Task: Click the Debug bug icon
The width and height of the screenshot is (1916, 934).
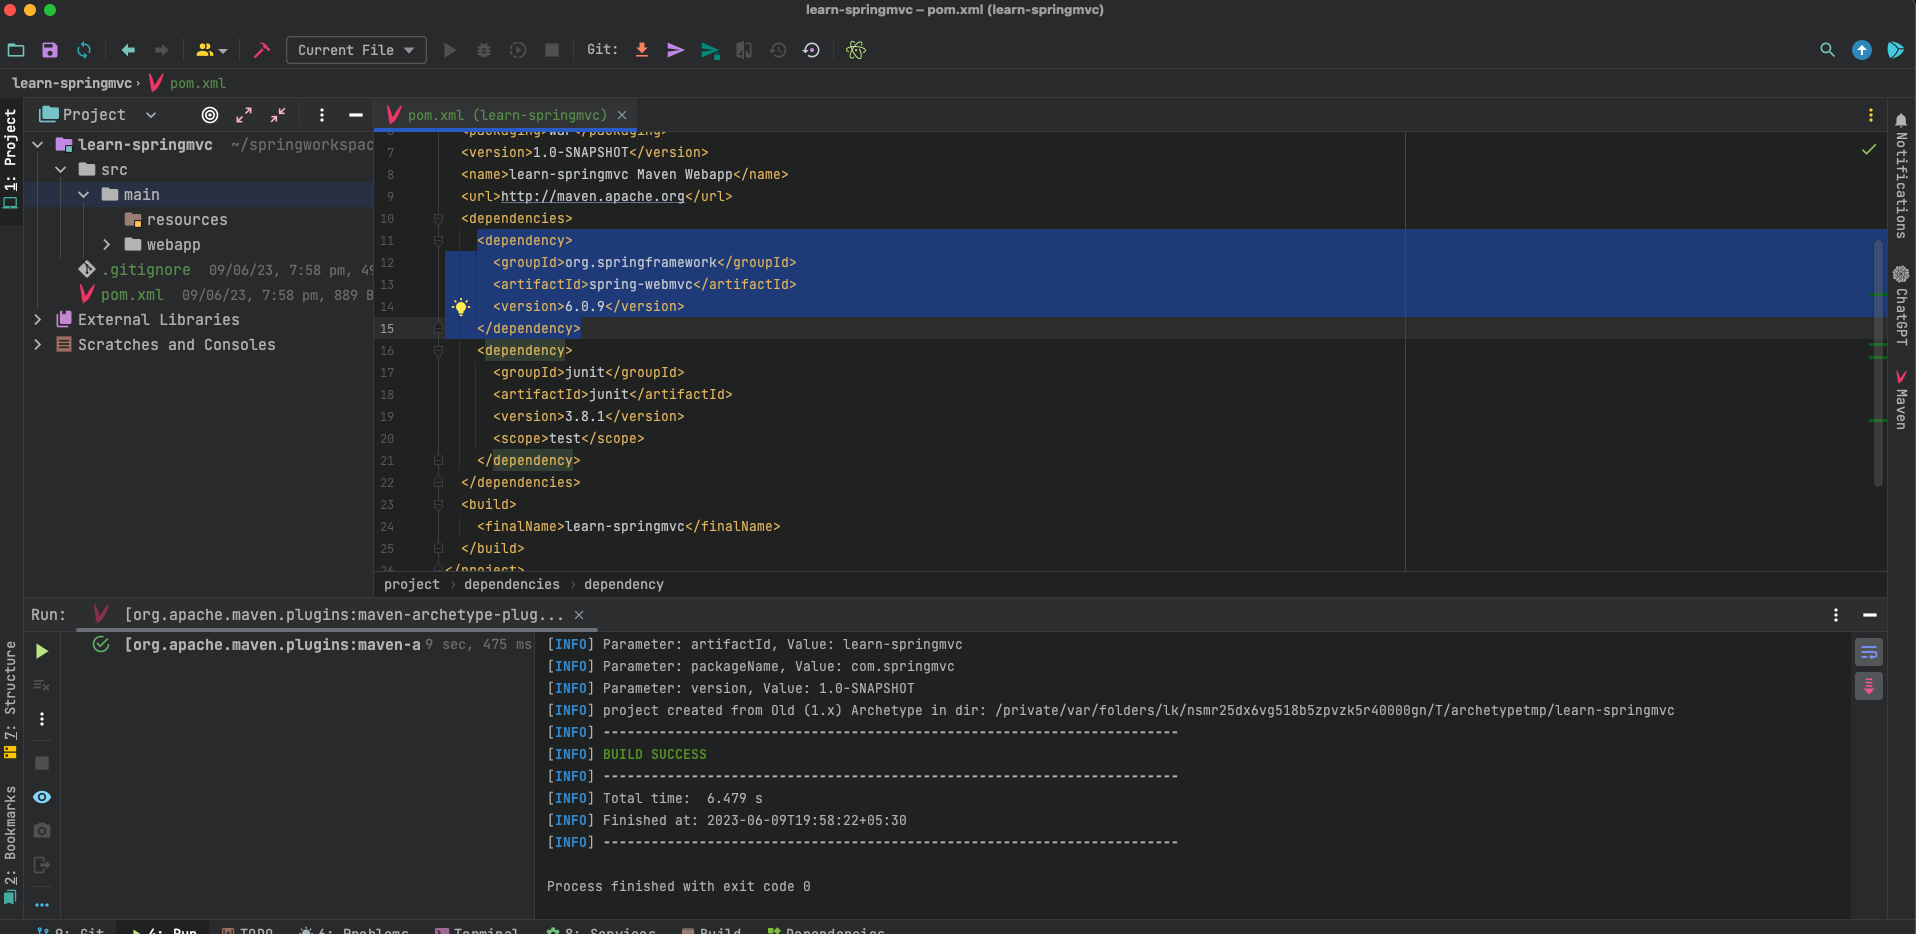Action: 484,50
